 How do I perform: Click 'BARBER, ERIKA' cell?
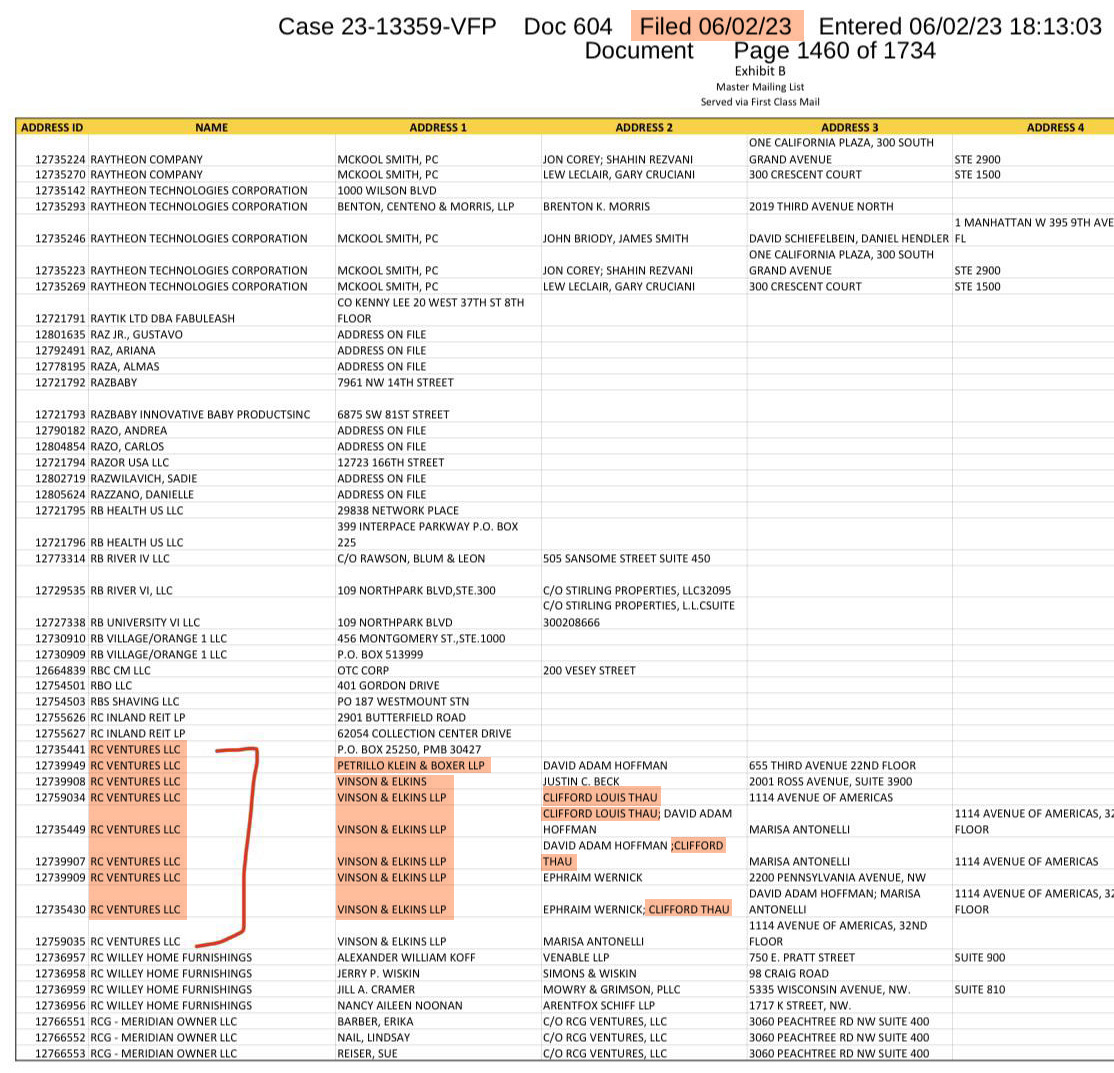click(x=375, y=1022)
